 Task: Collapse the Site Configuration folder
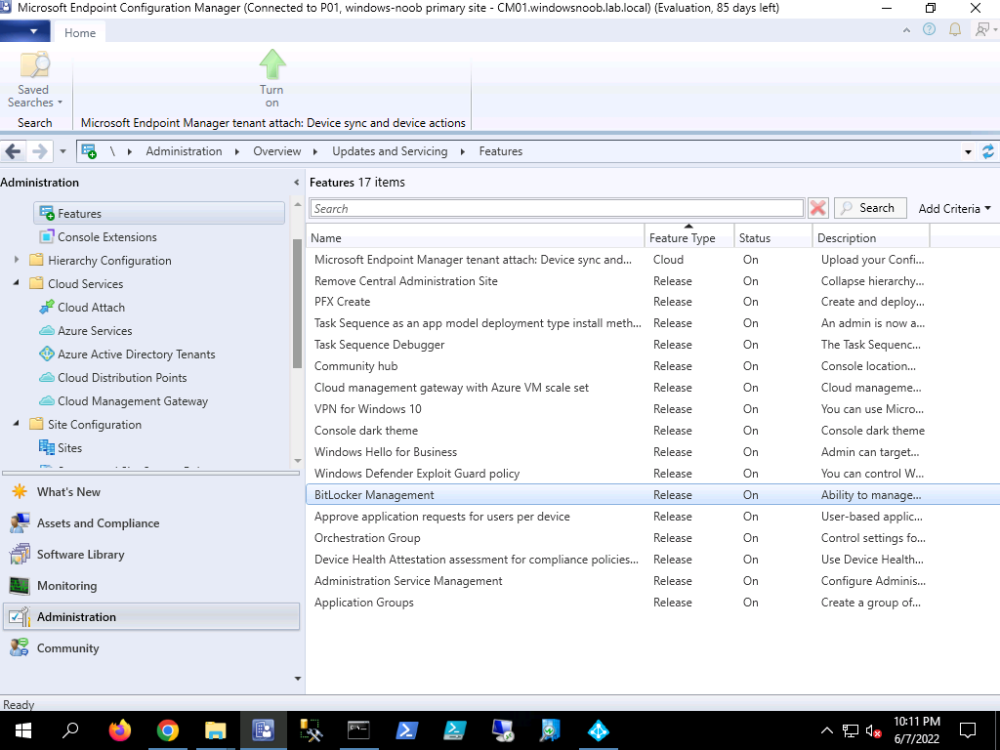17,423
